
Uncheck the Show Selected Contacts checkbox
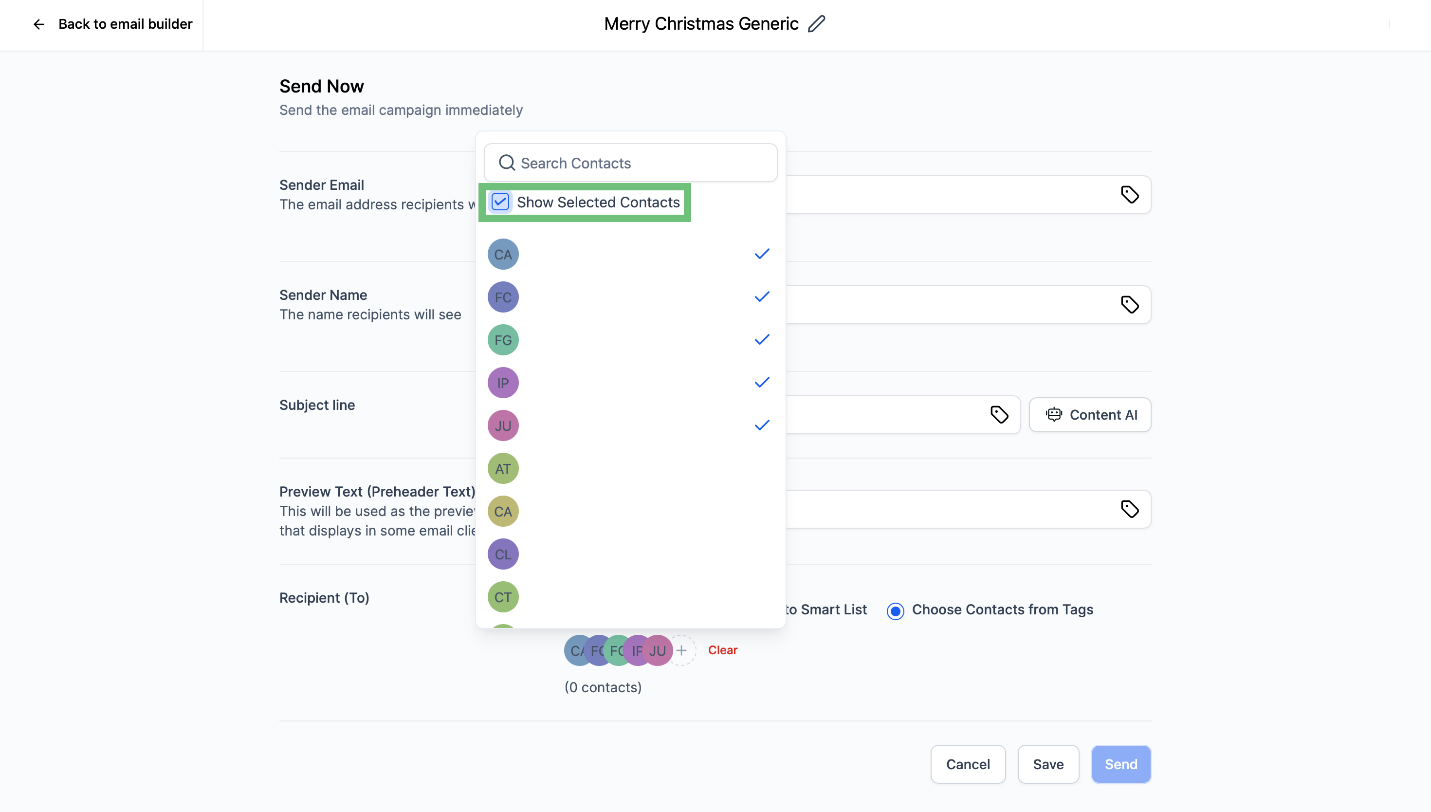[x=501, y=202]
